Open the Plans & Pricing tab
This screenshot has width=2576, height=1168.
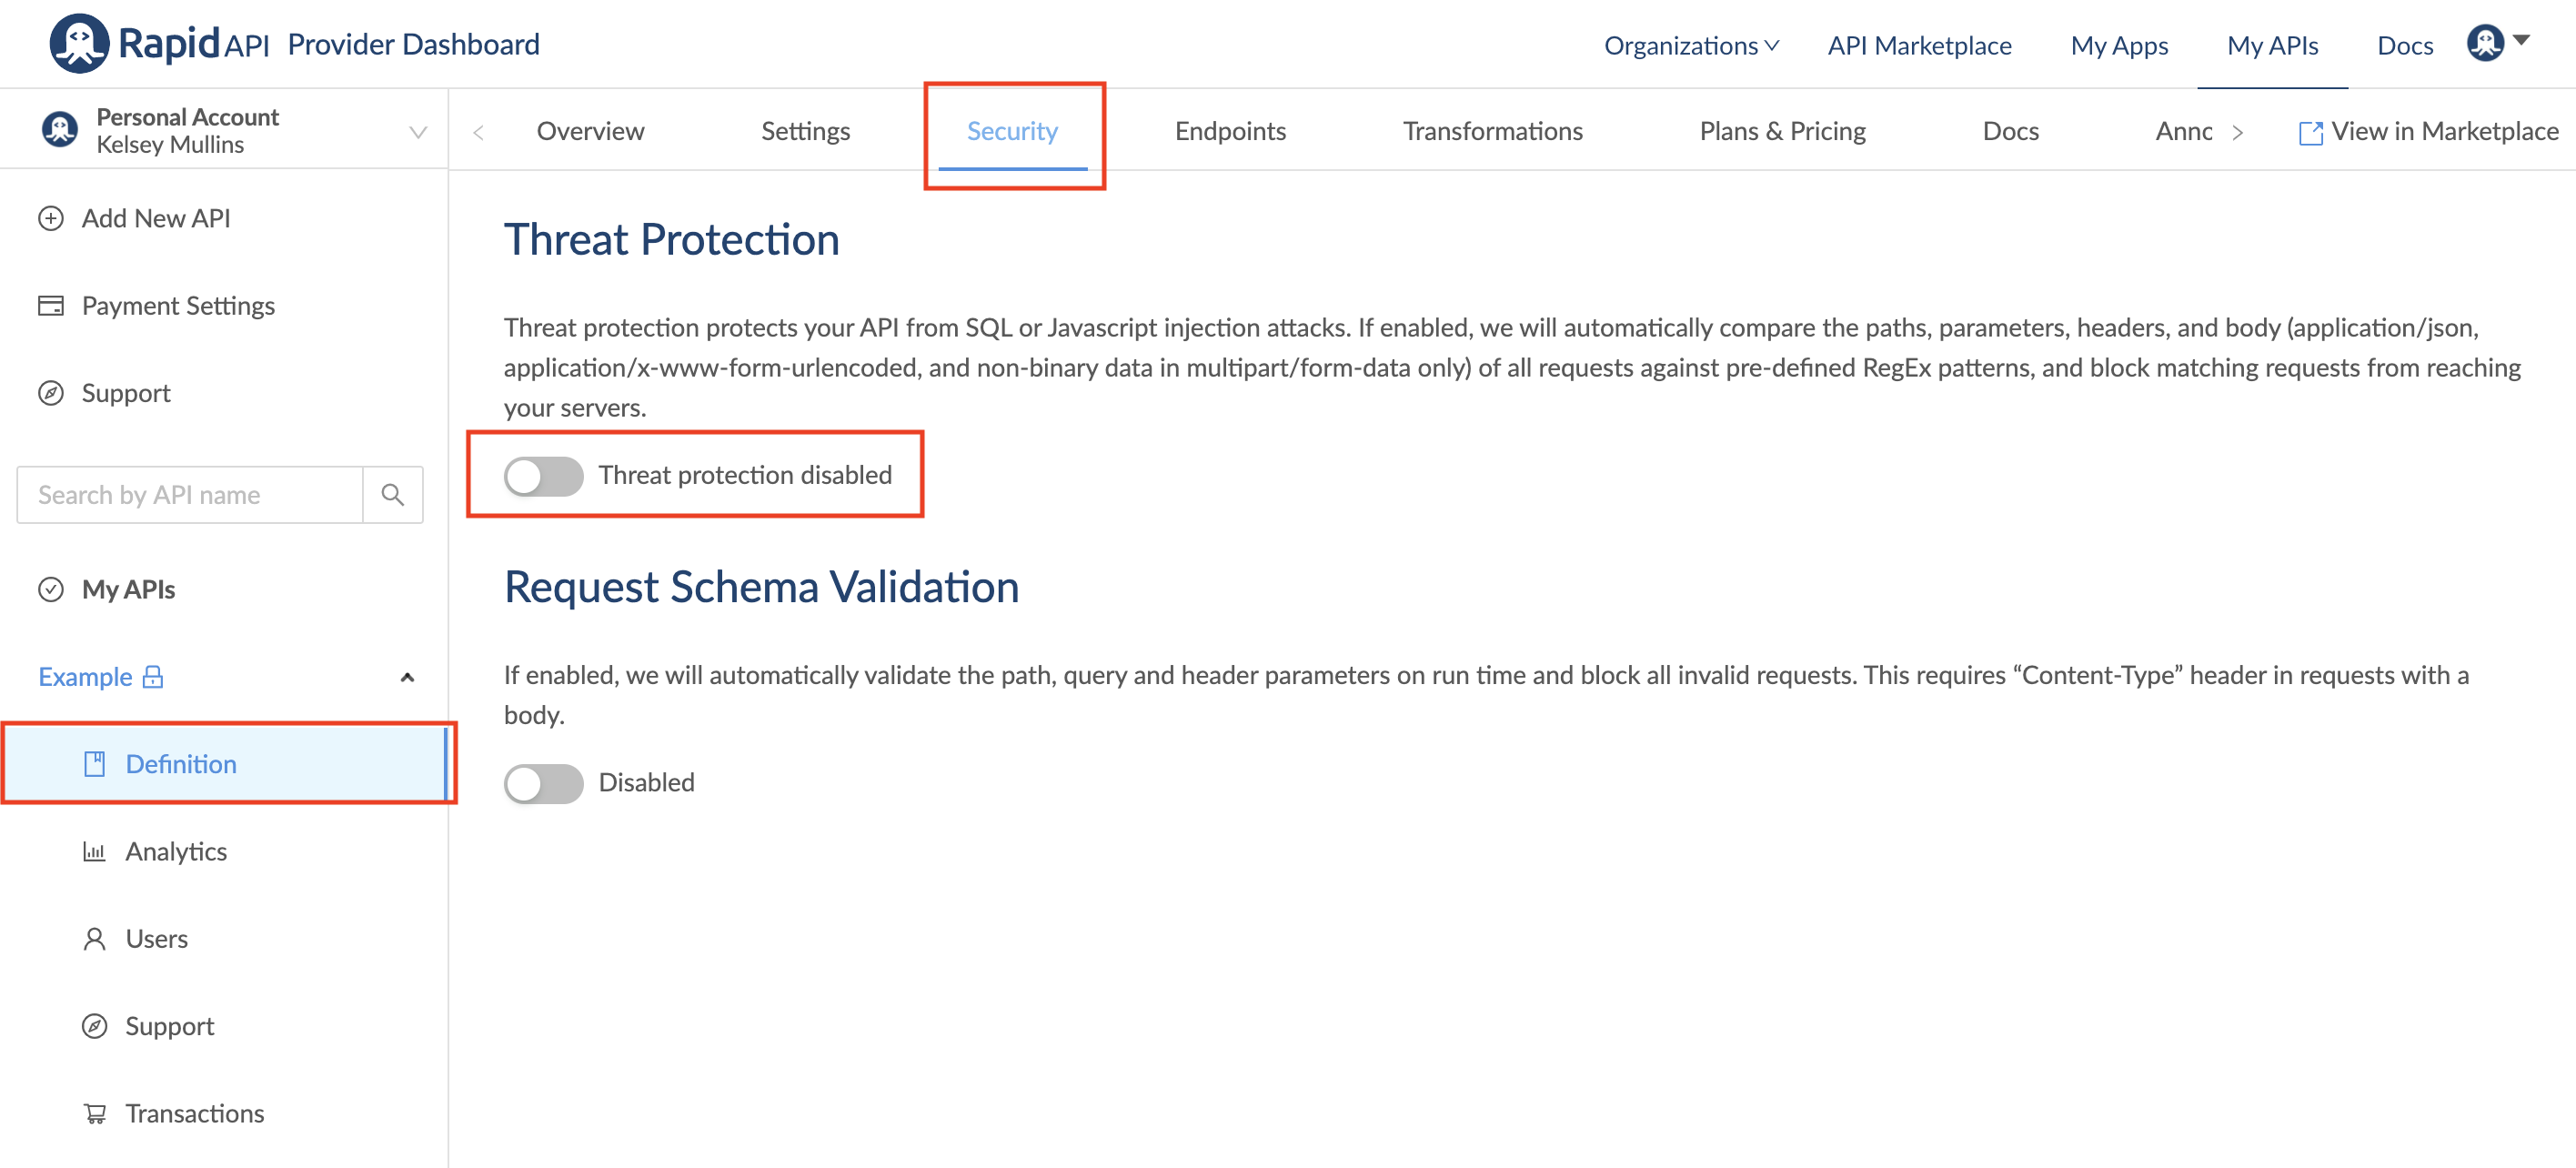[1781, 131]
